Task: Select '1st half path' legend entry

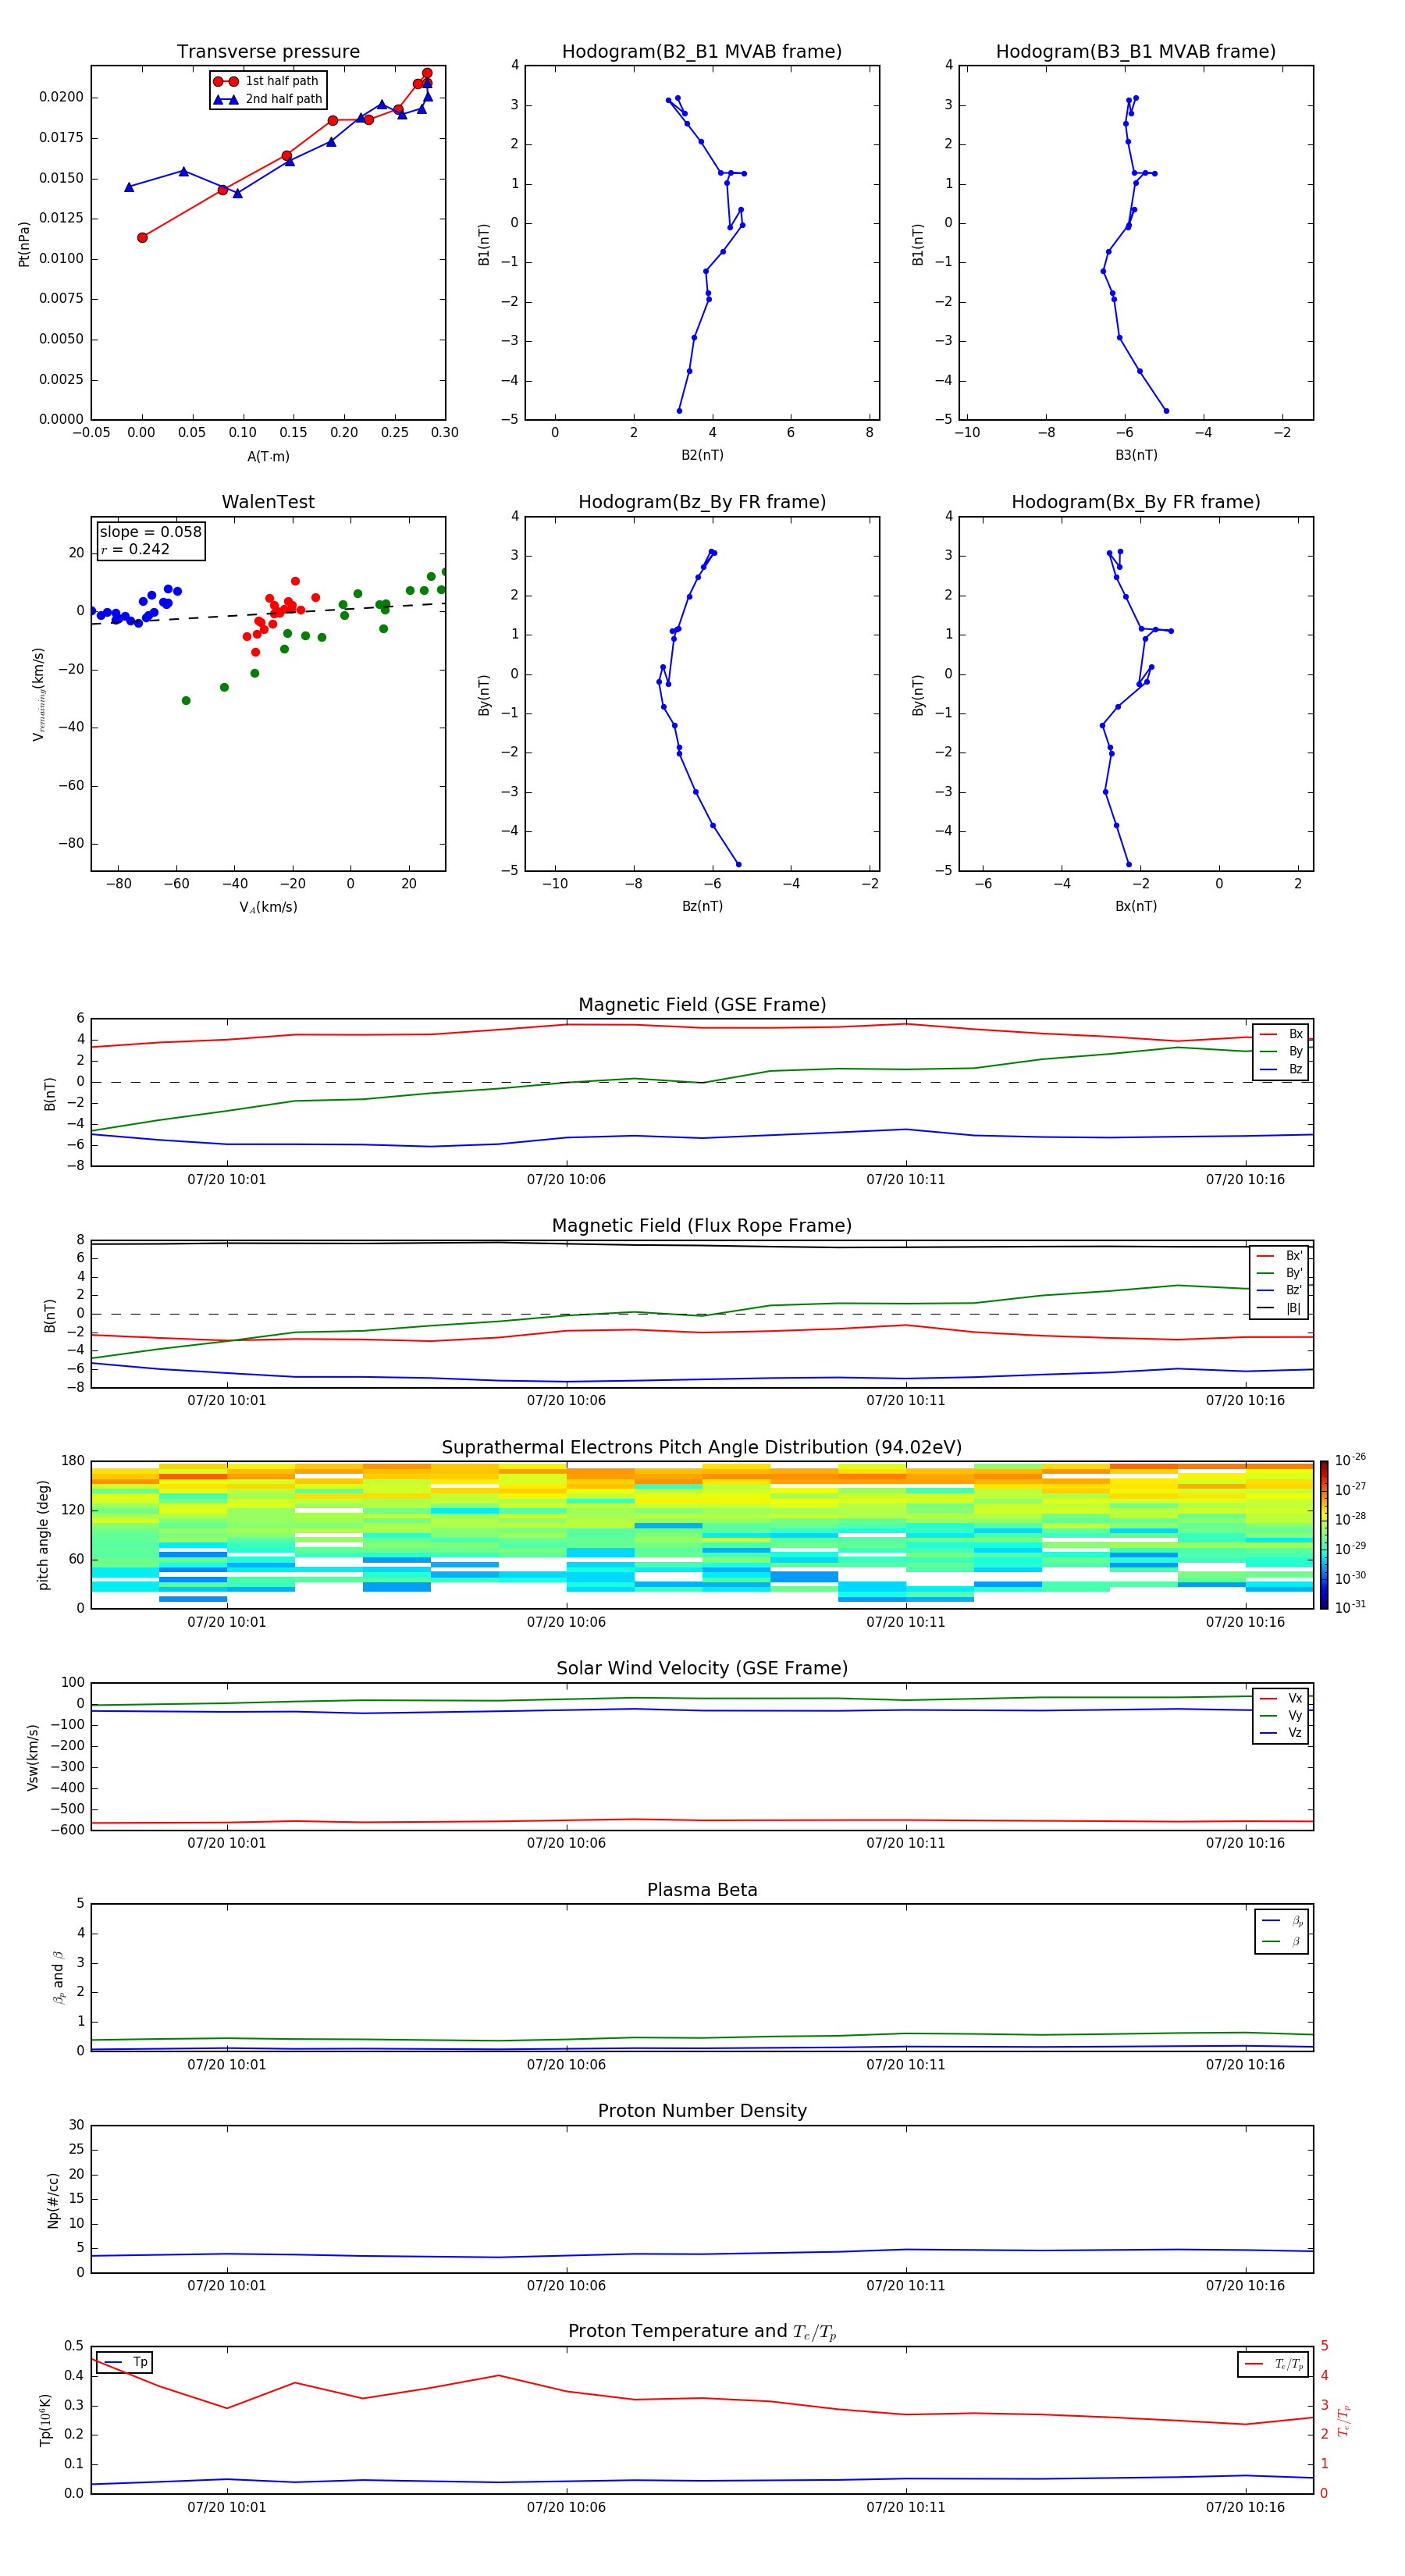Action: (267, 81)
